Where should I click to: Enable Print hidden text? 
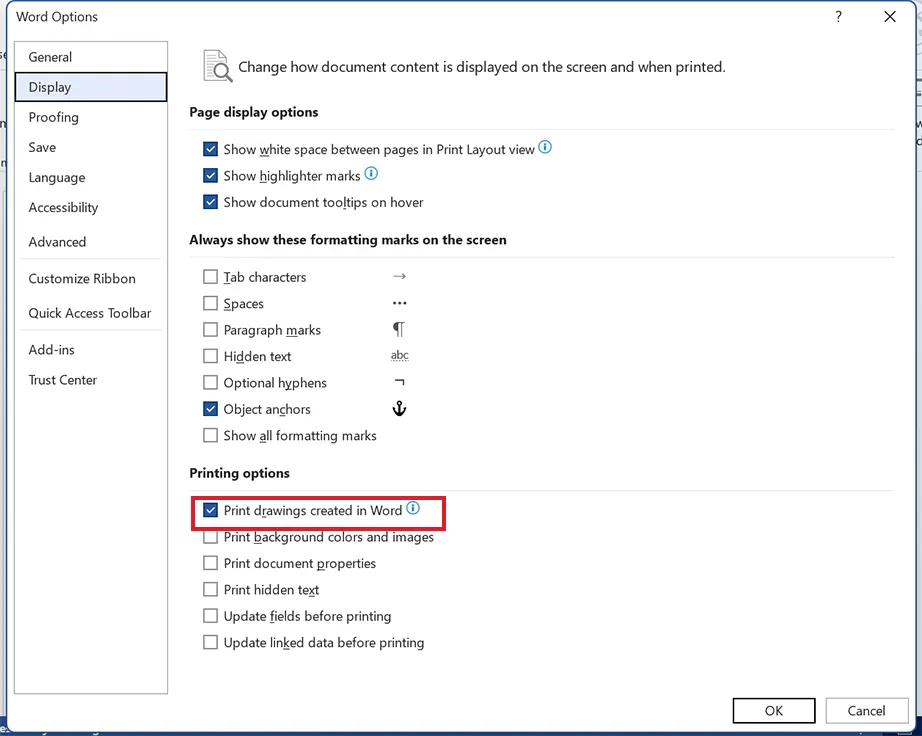pos(210,590)
